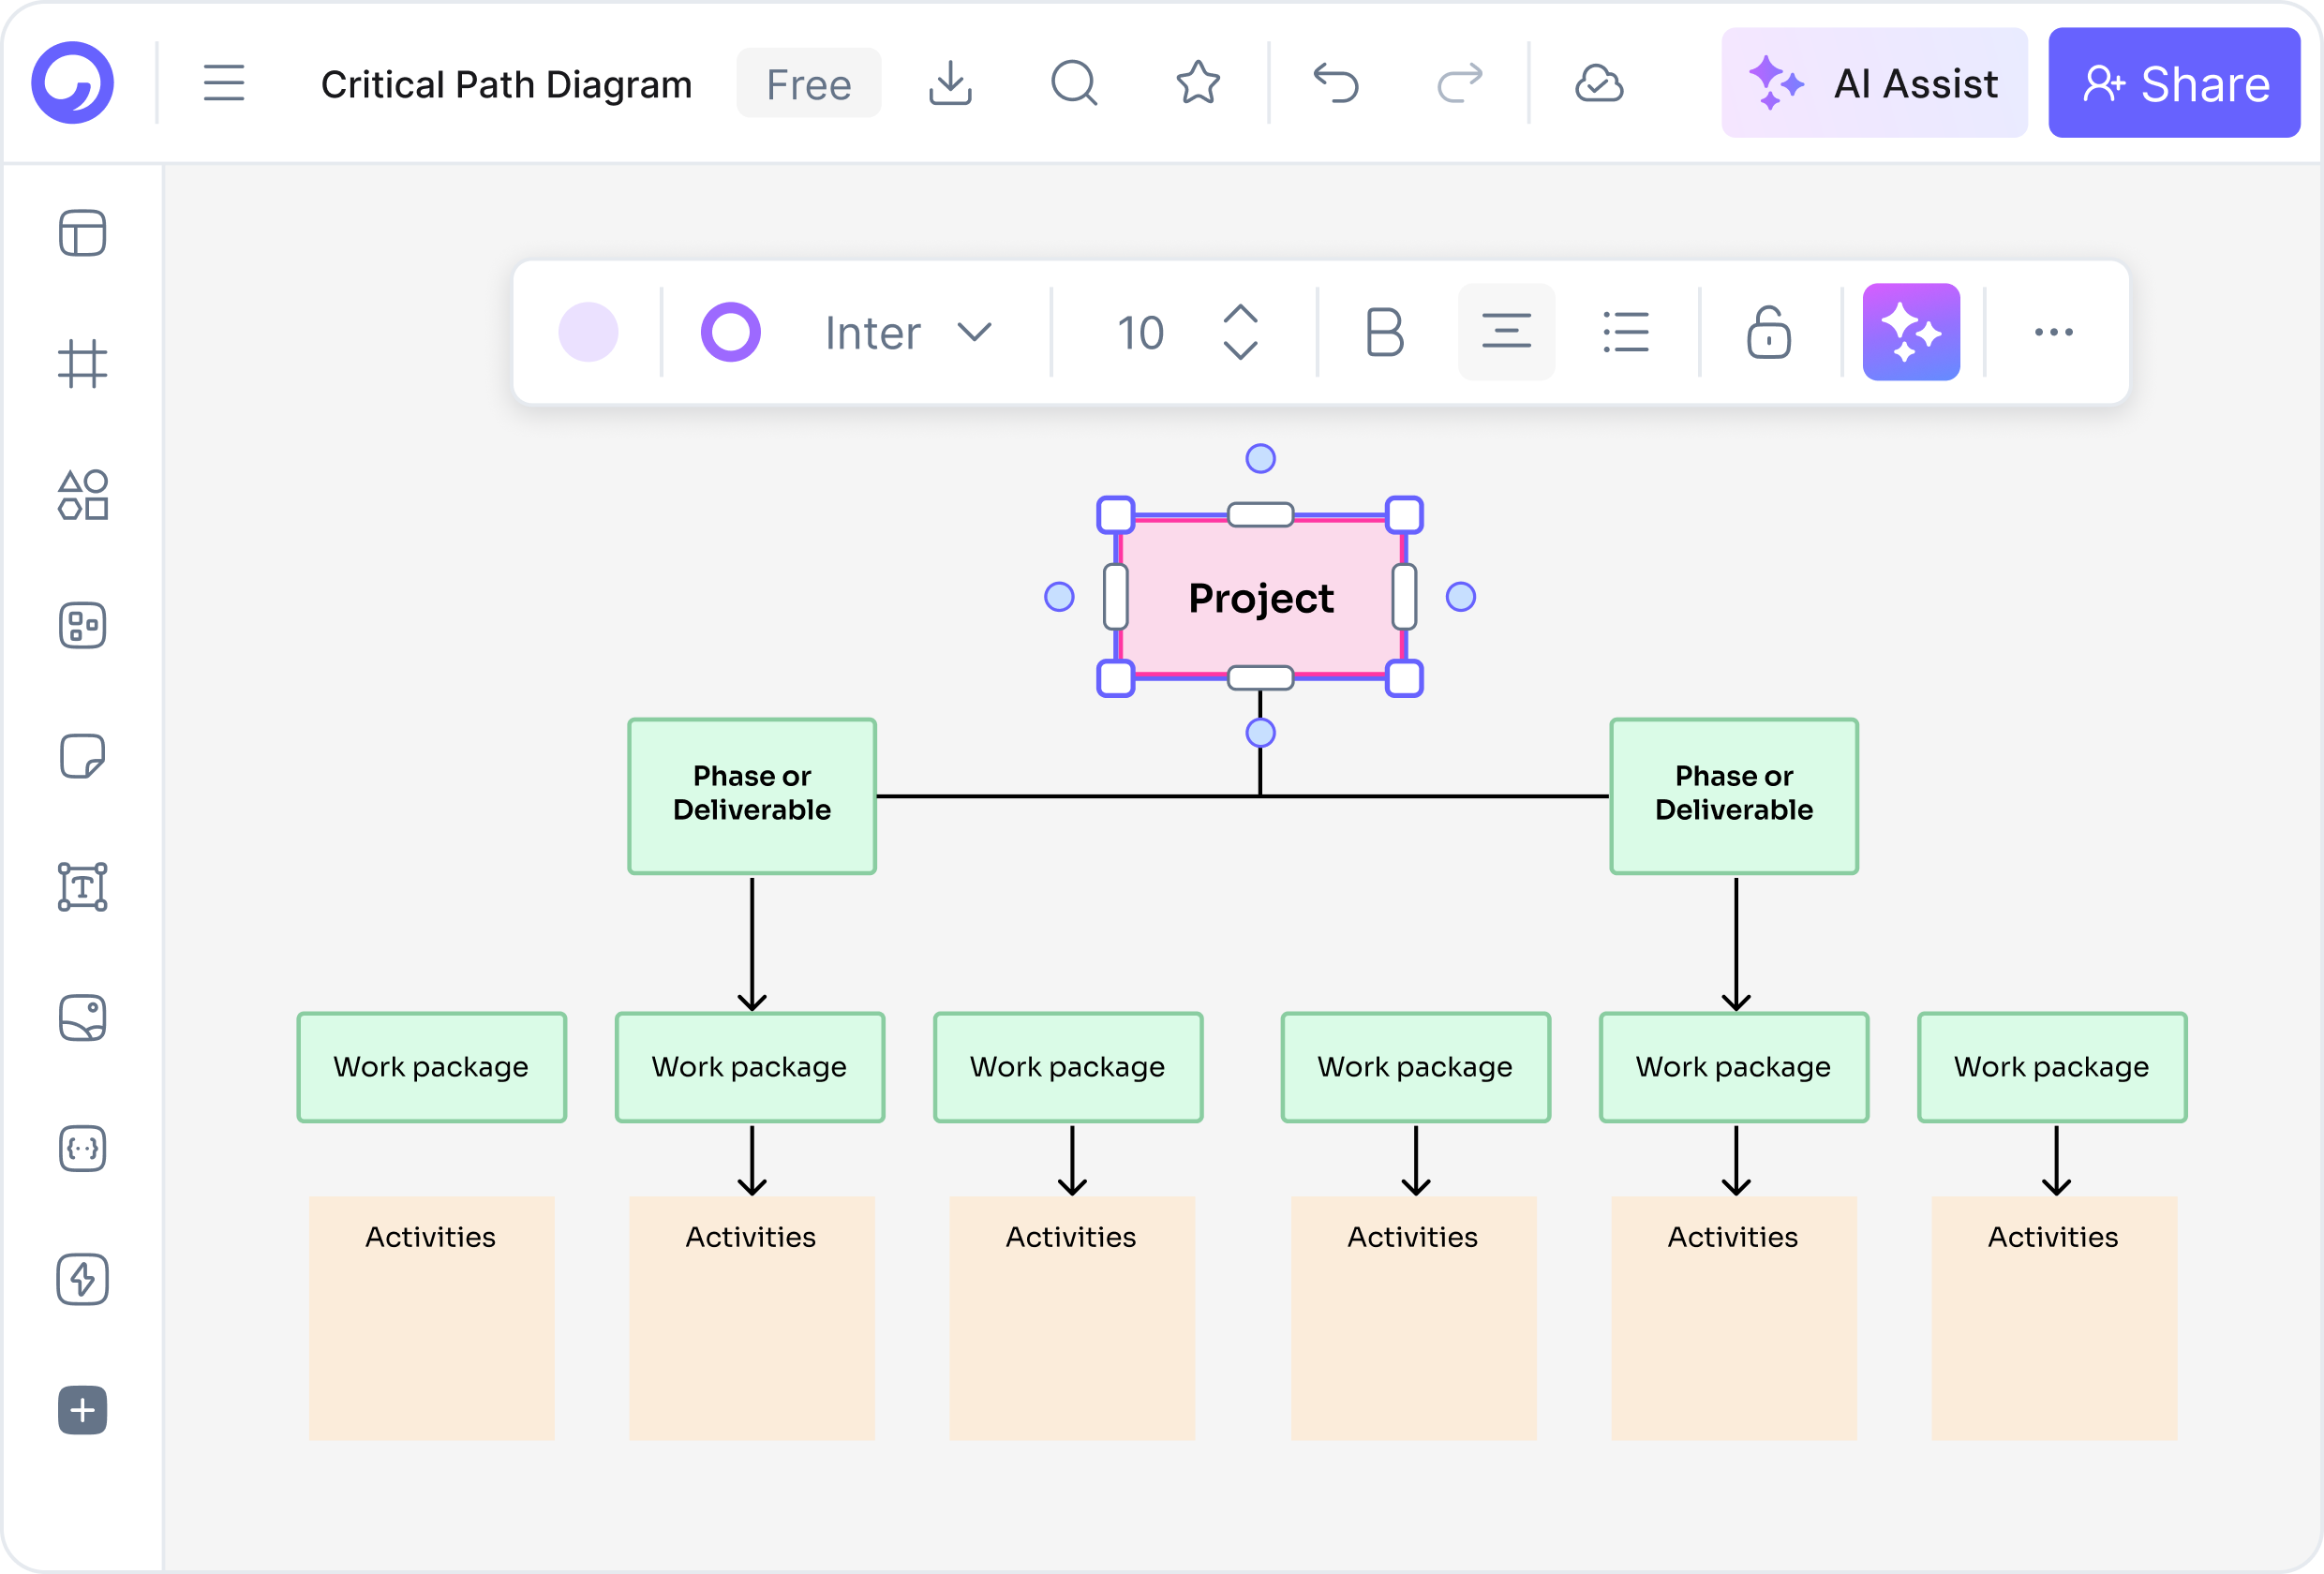
Task: Click the app logo icon
Action: (x=72, y=83)
